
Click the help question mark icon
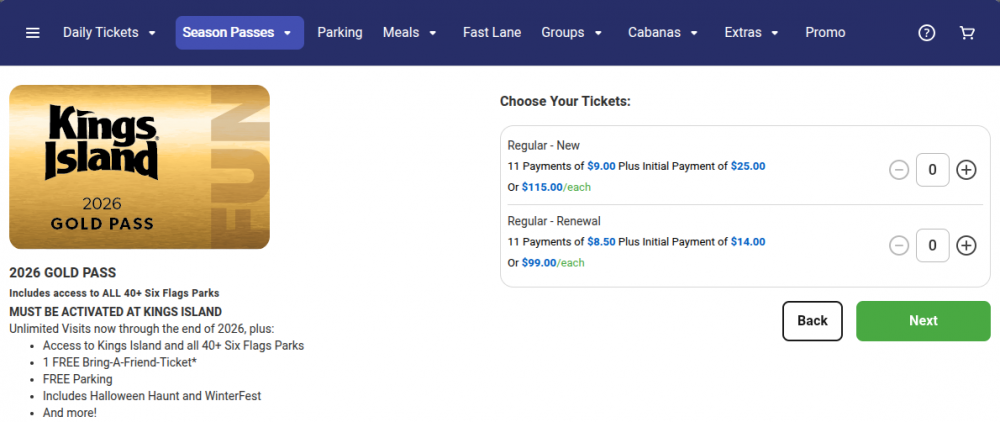pyautogui.click(x=927, y=33)
